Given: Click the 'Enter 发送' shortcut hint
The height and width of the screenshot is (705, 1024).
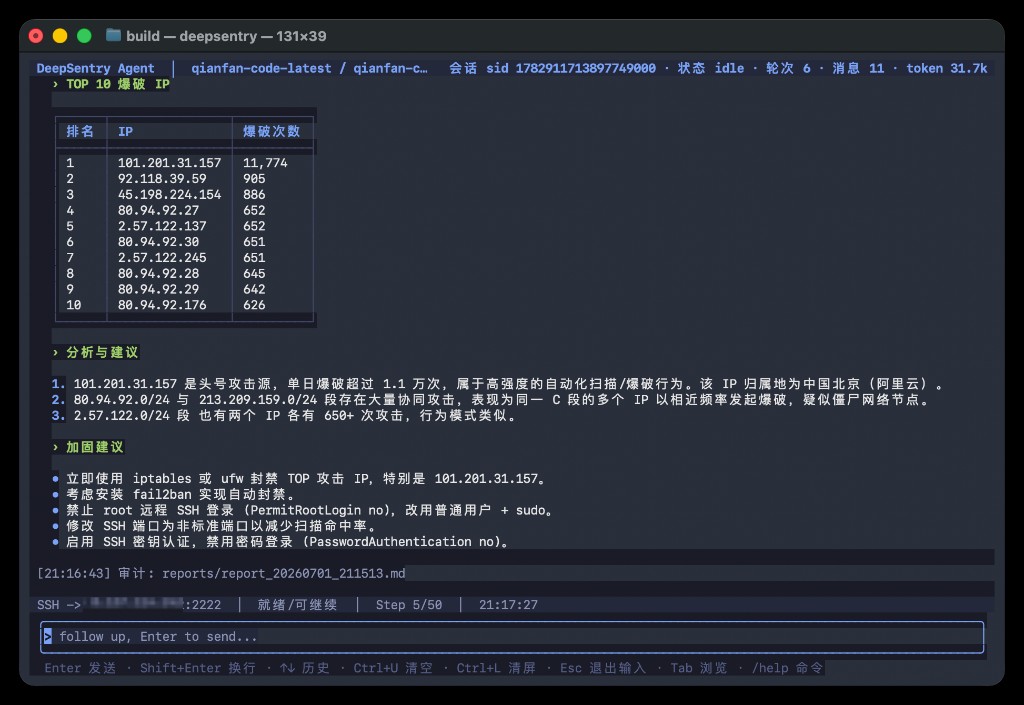Looking at the screenshot, I should 80,668.
